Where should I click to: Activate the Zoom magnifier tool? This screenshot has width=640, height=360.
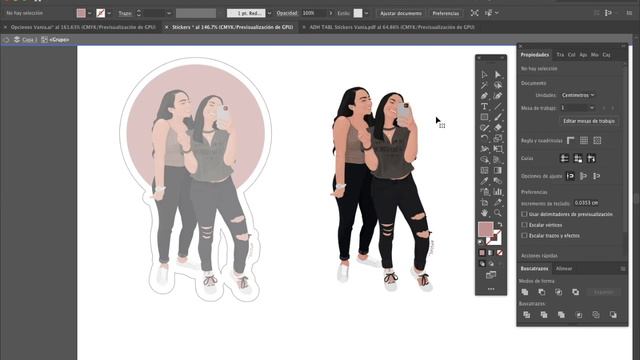point(498,213)
